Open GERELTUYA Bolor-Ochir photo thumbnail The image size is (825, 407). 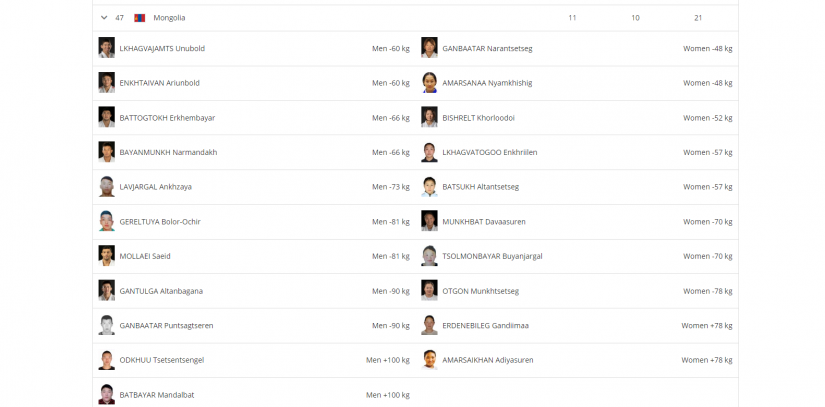click(106, 221)
